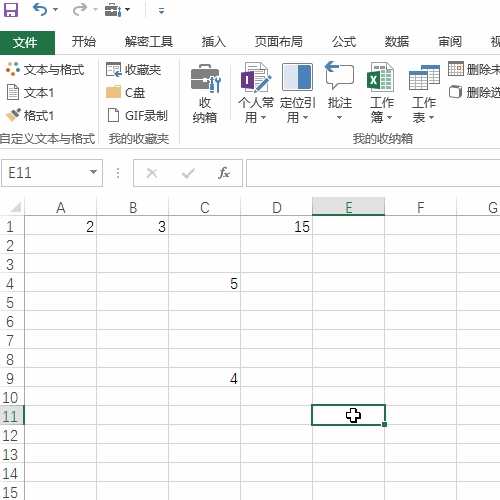Viewport: 500px width, 500px height.
Task: Open the 工作簿 workbook dropdown
Action: 381,93
